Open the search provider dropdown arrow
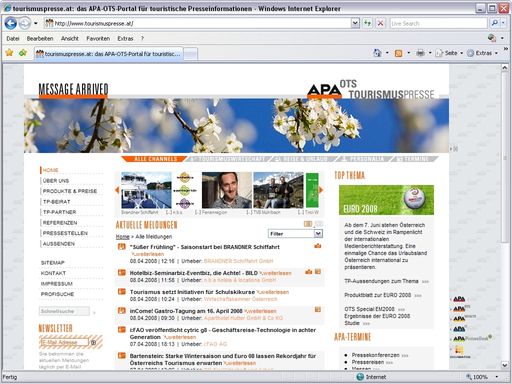Viewport: 512px width, 384px height. (504, 23)
